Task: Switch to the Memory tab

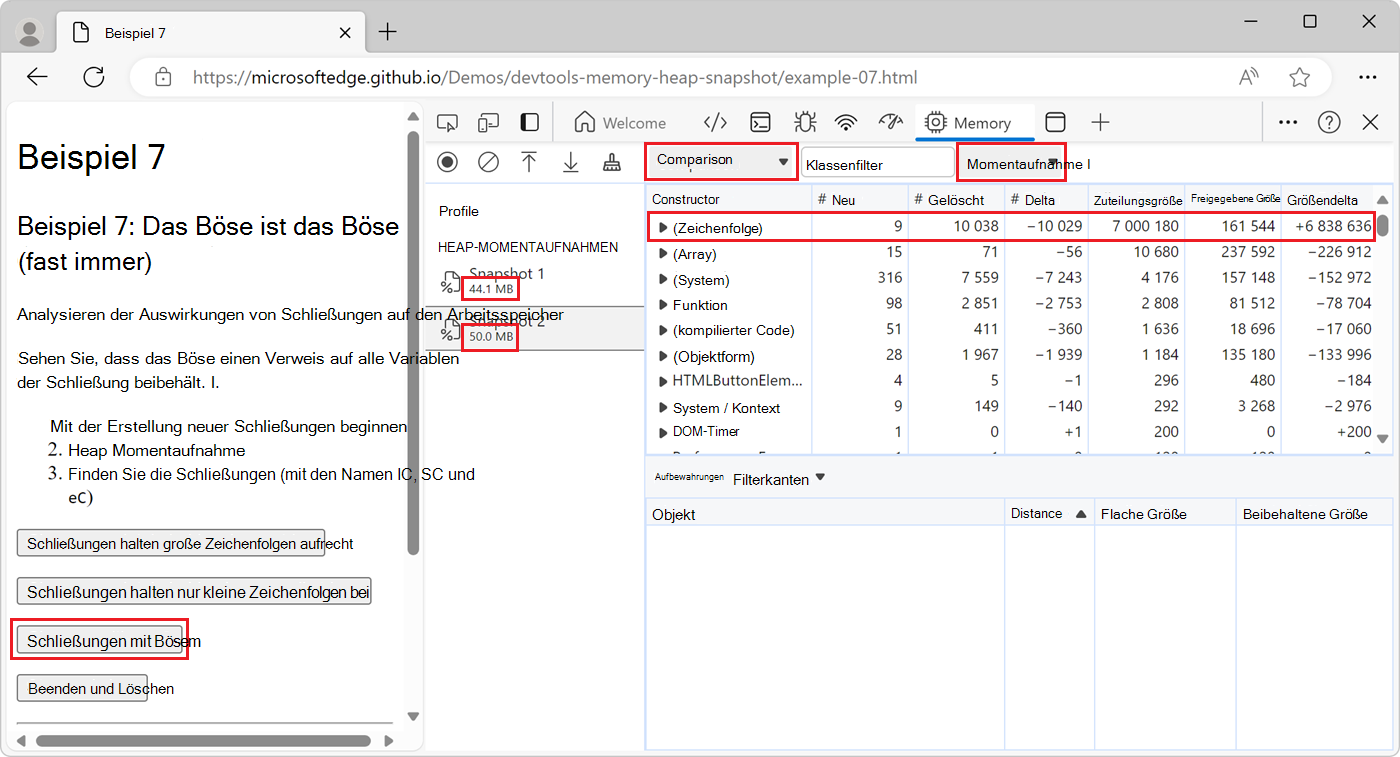Action: [969, 123]
